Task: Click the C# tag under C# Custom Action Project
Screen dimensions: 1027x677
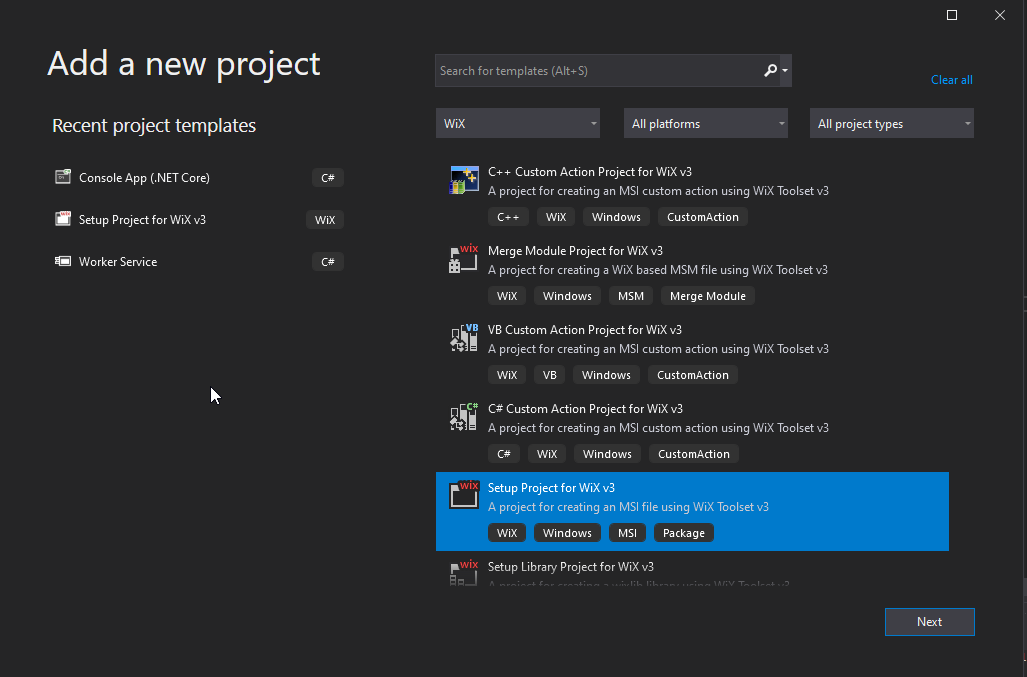Action: point(504,454)
